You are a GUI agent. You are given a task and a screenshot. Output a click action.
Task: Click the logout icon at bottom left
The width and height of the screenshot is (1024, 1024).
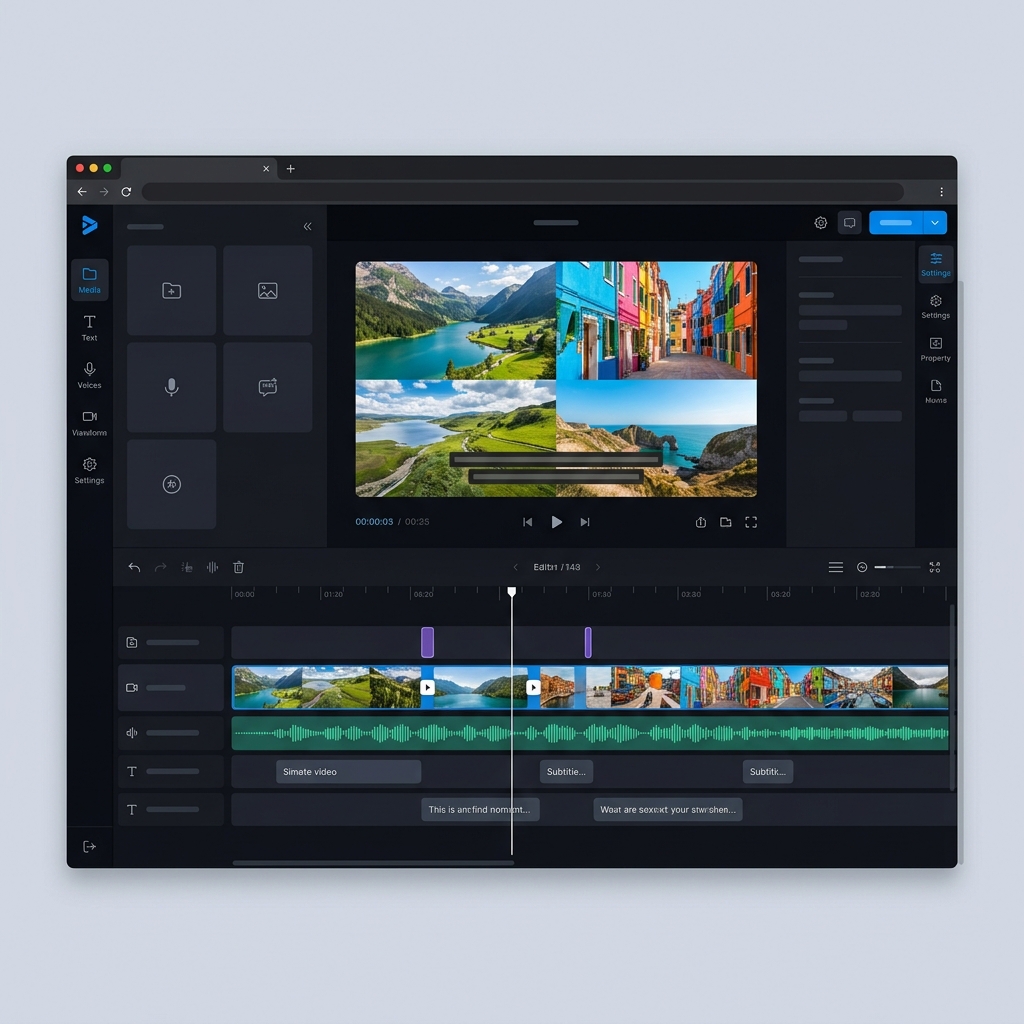click(x=89, y=846)
